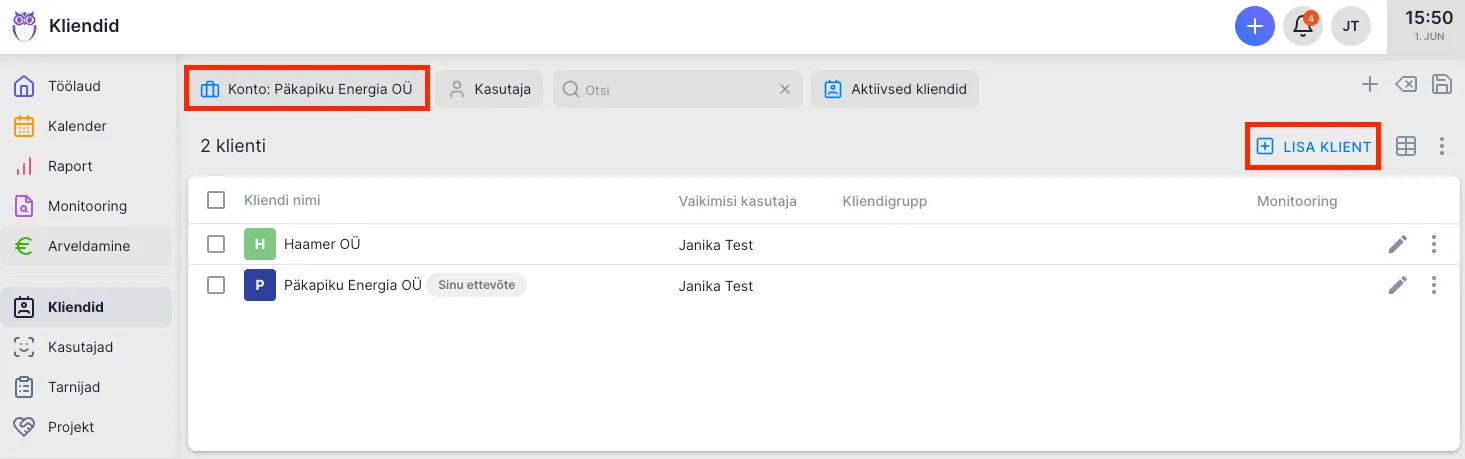The image size is (1465, 459).
Task: Open more options for Haamer OÜ row
Action: (1434, 244)
